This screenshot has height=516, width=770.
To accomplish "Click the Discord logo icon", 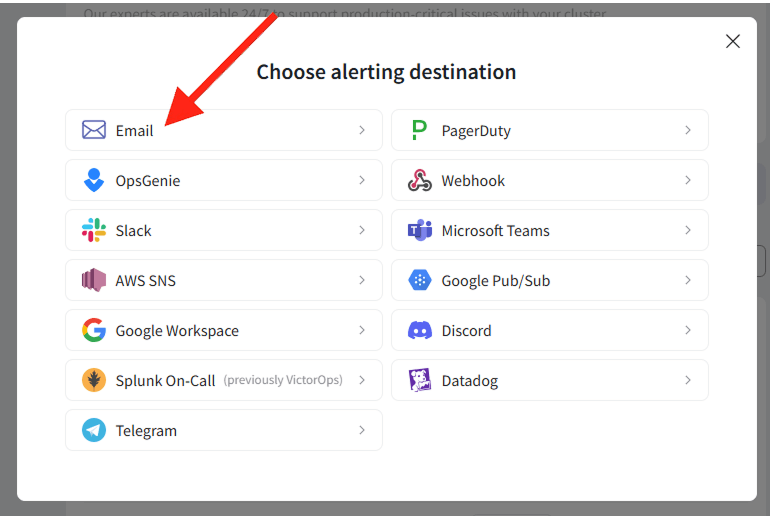I will click(420, 330).
